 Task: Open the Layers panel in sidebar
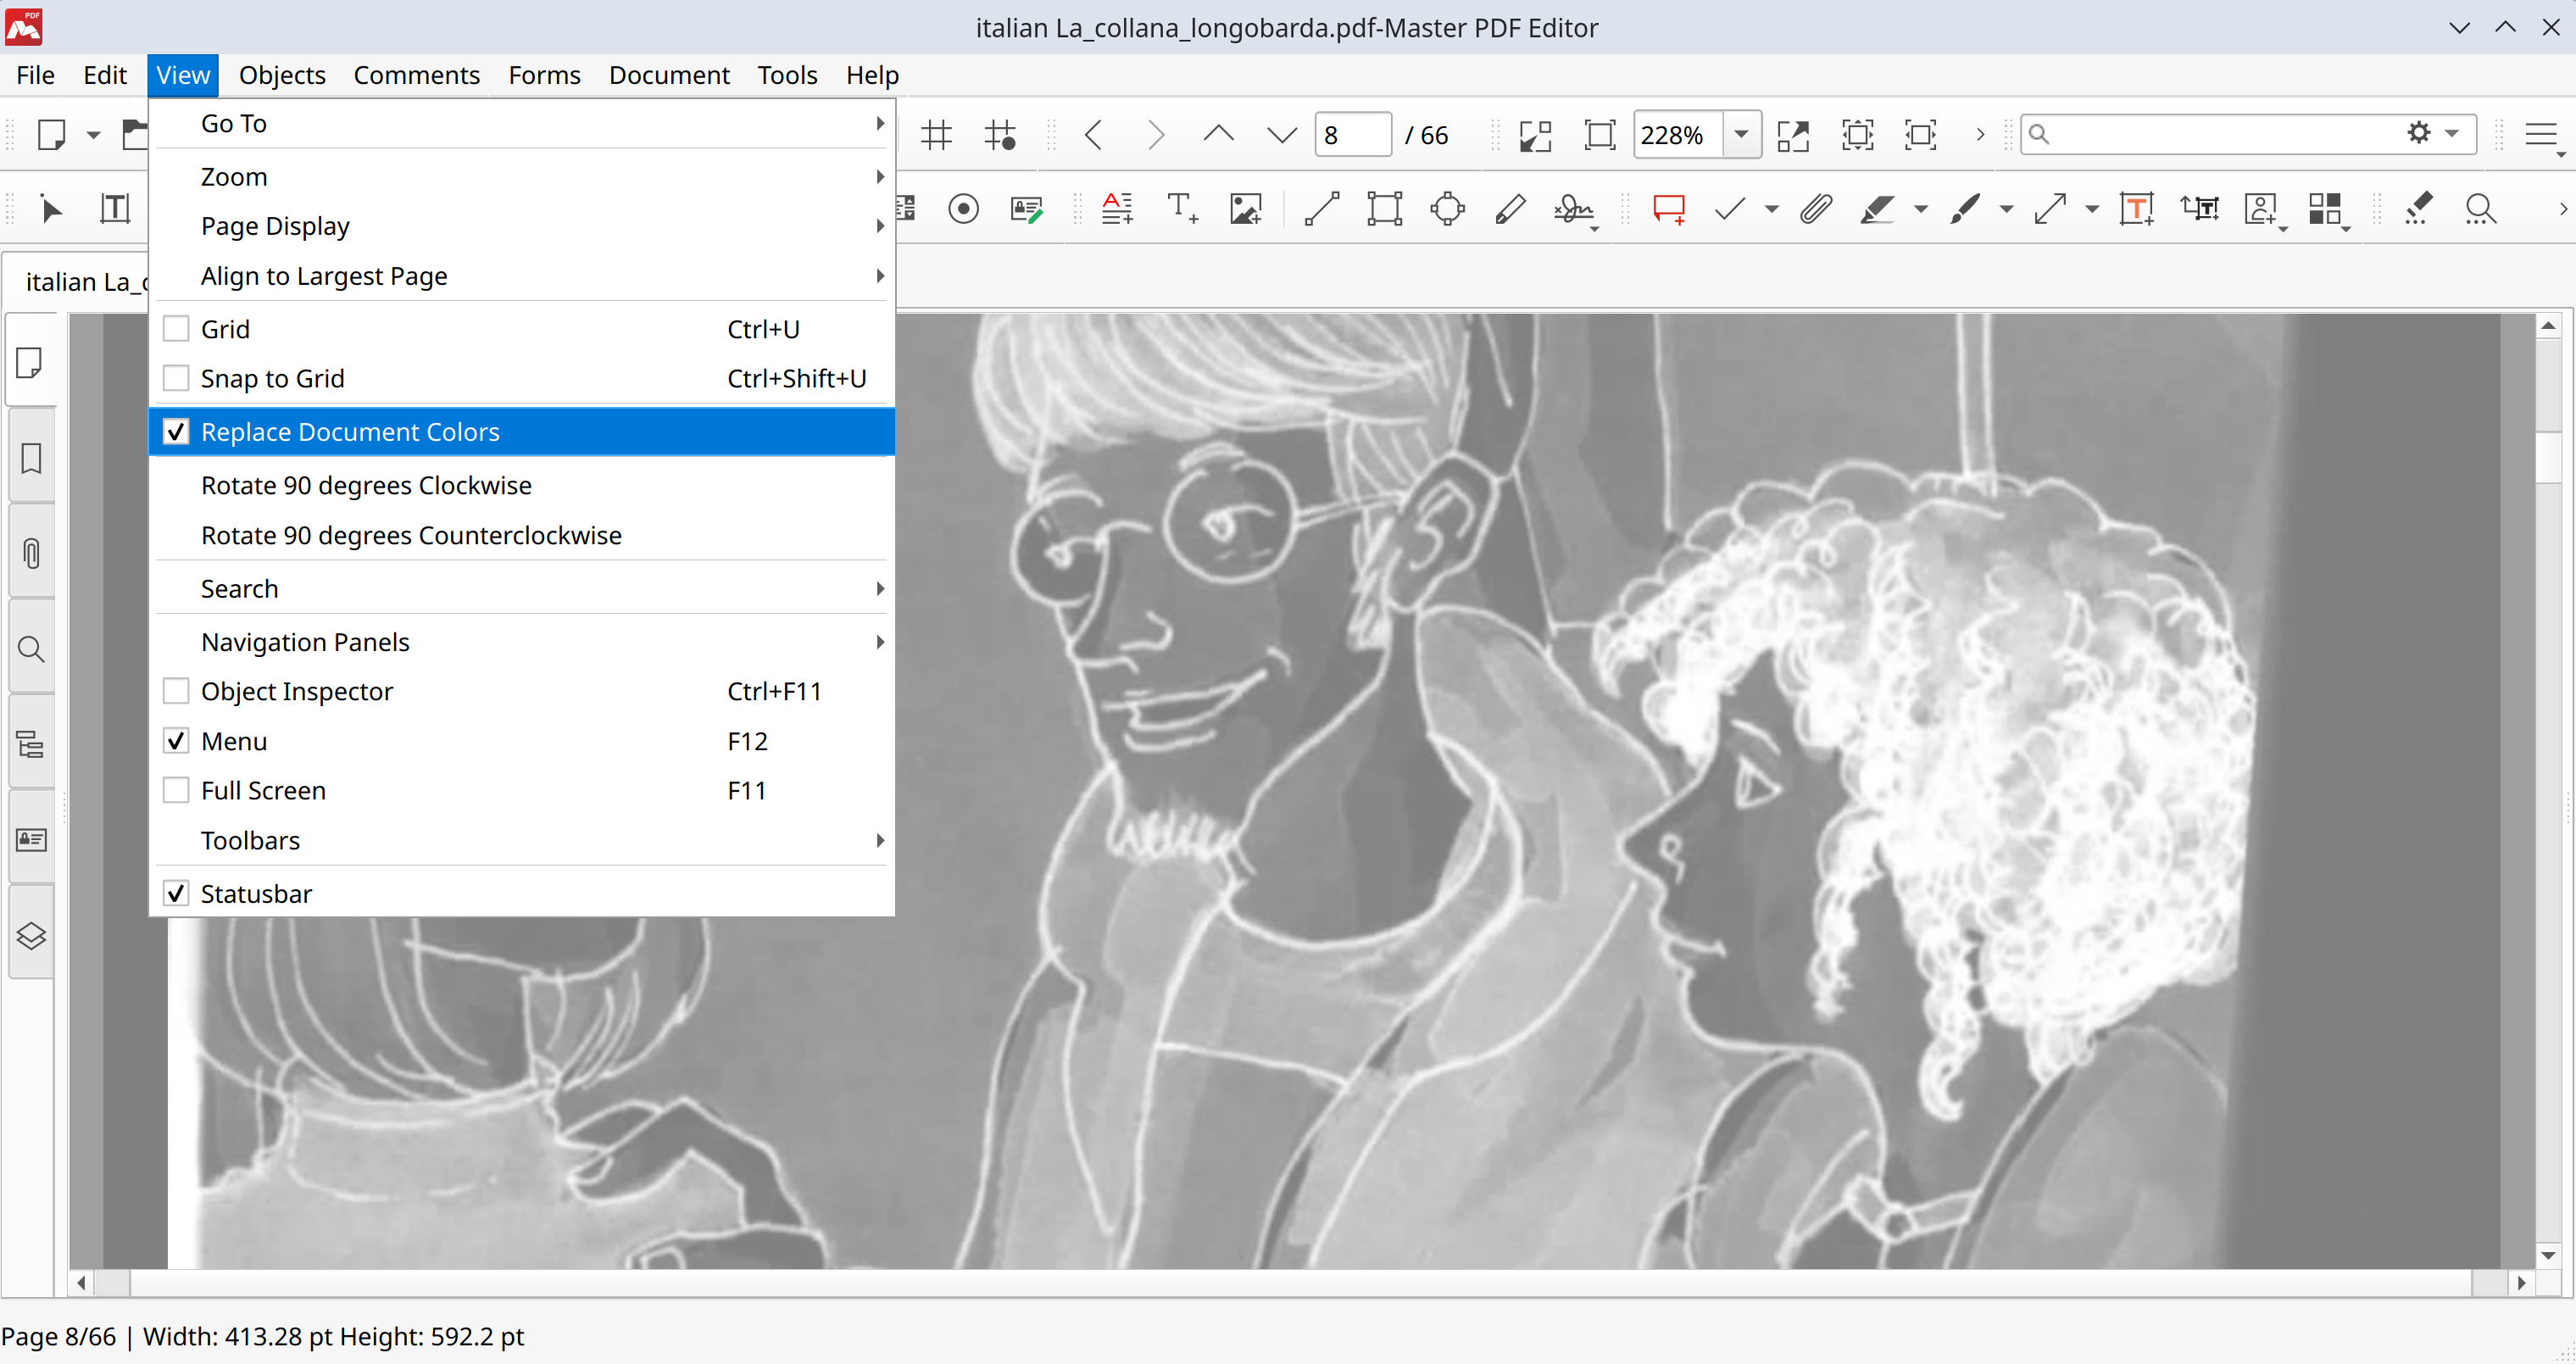click(30, 935)
